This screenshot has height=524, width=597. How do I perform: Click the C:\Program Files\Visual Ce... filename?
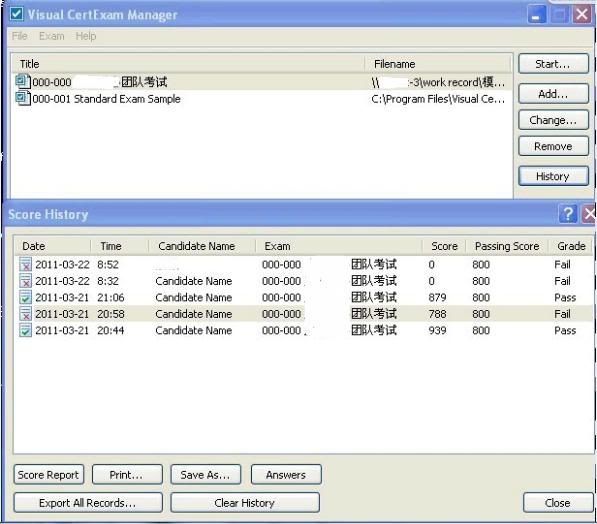(x=438, y=99)
